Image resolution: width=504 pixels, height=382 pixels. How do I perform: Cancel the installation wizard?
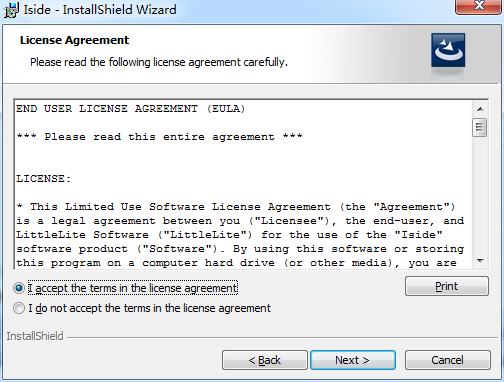(x=447, y=360)
